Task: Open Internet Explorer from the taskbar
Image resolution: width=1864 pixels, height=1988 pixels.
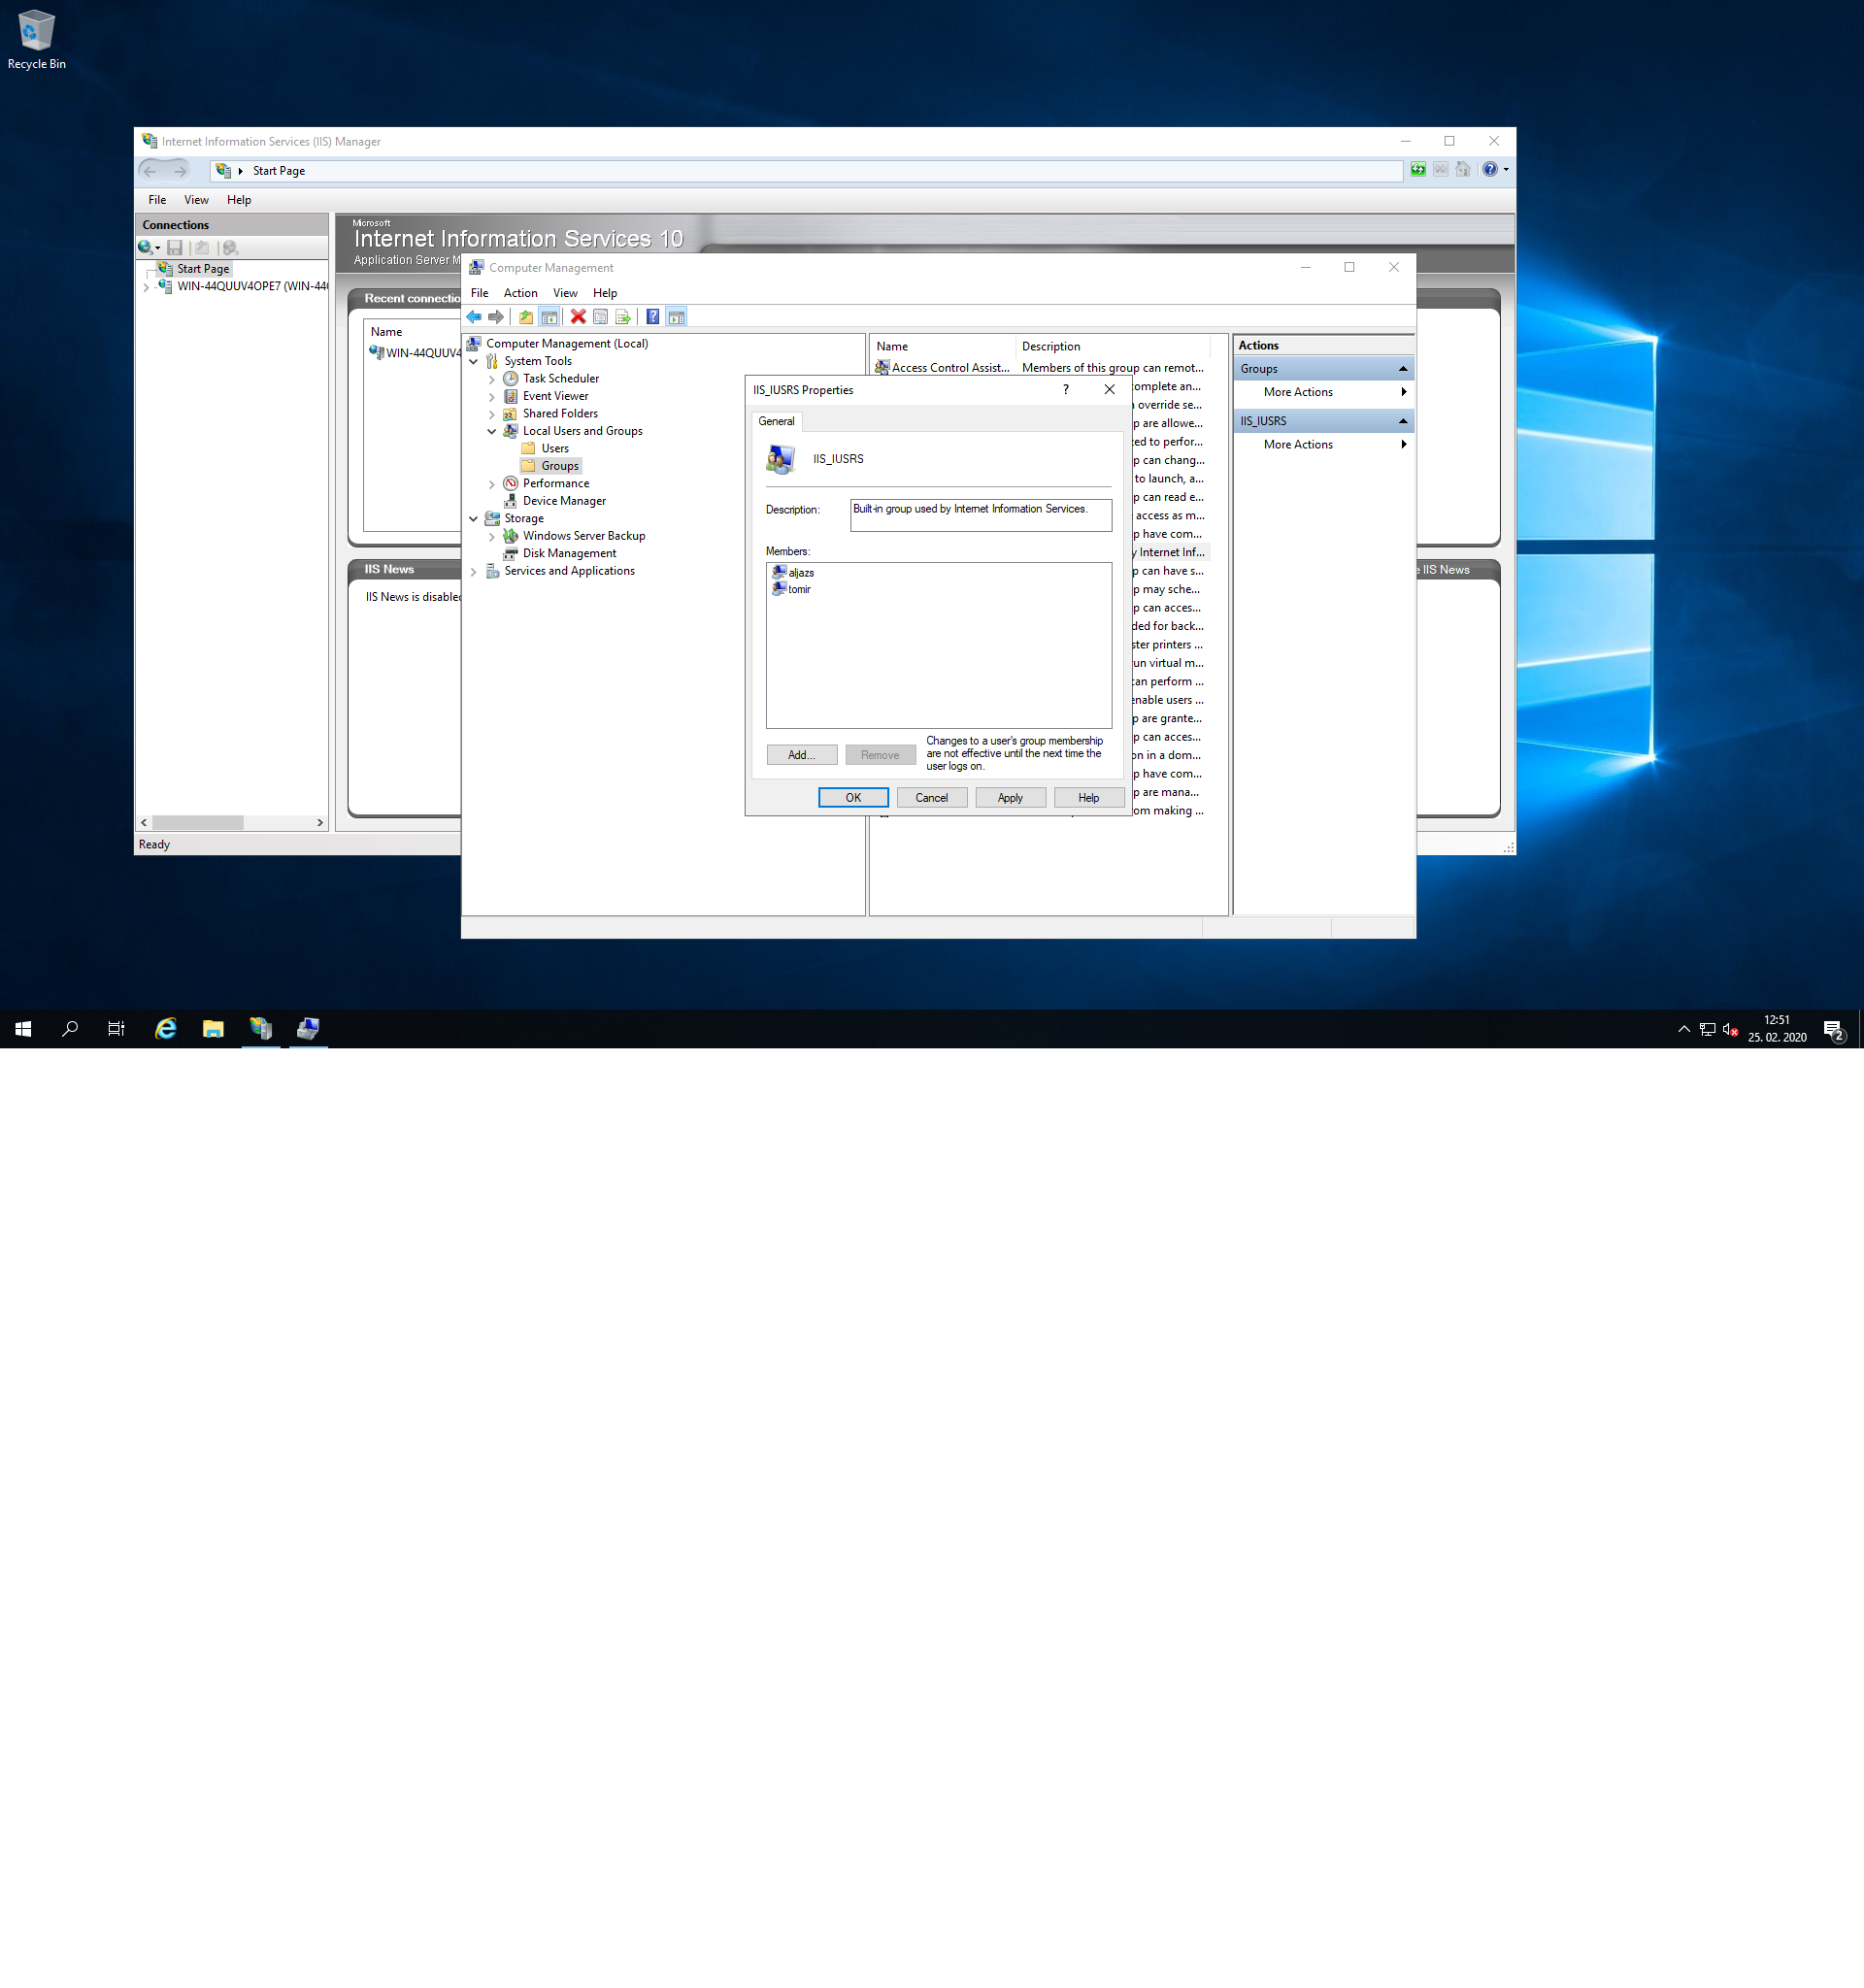Action: click(x=166, y=1028)
